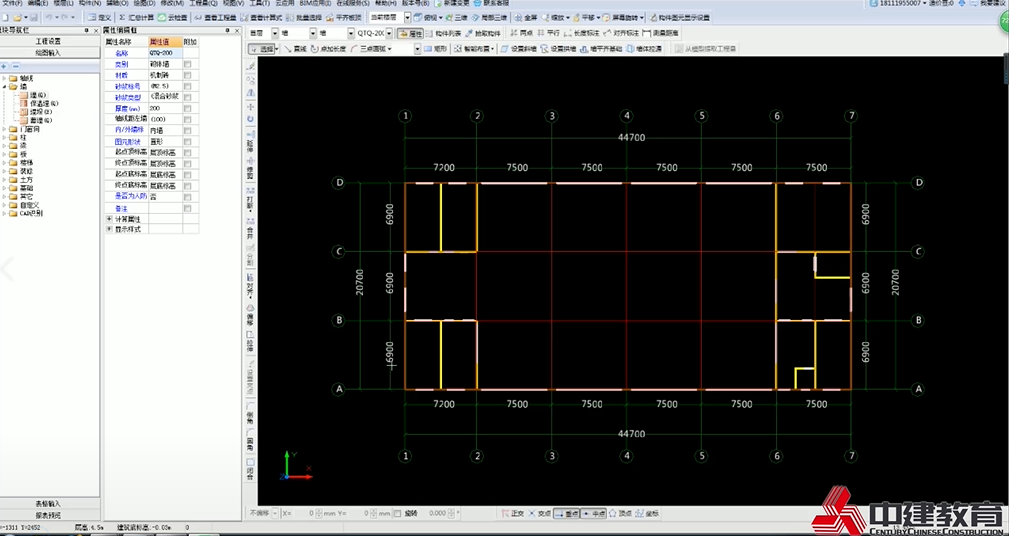Tick the 附加 checkbox for 材质 row
Image resolution: width=1009 pixels, height=536 pixels.
point(187,75)
